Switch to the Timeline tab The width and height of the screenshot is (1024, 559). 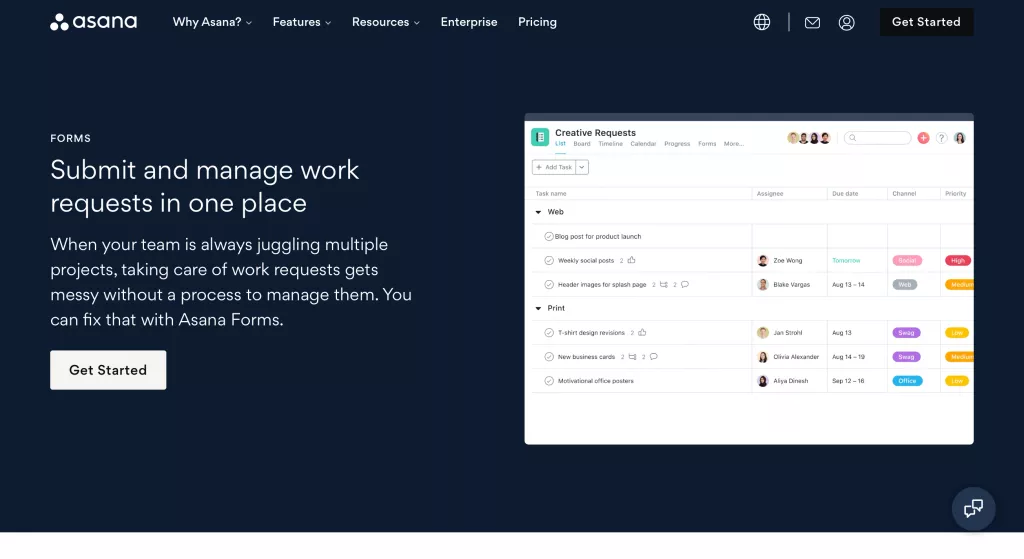pyautogui.click(x=611, y=144)
